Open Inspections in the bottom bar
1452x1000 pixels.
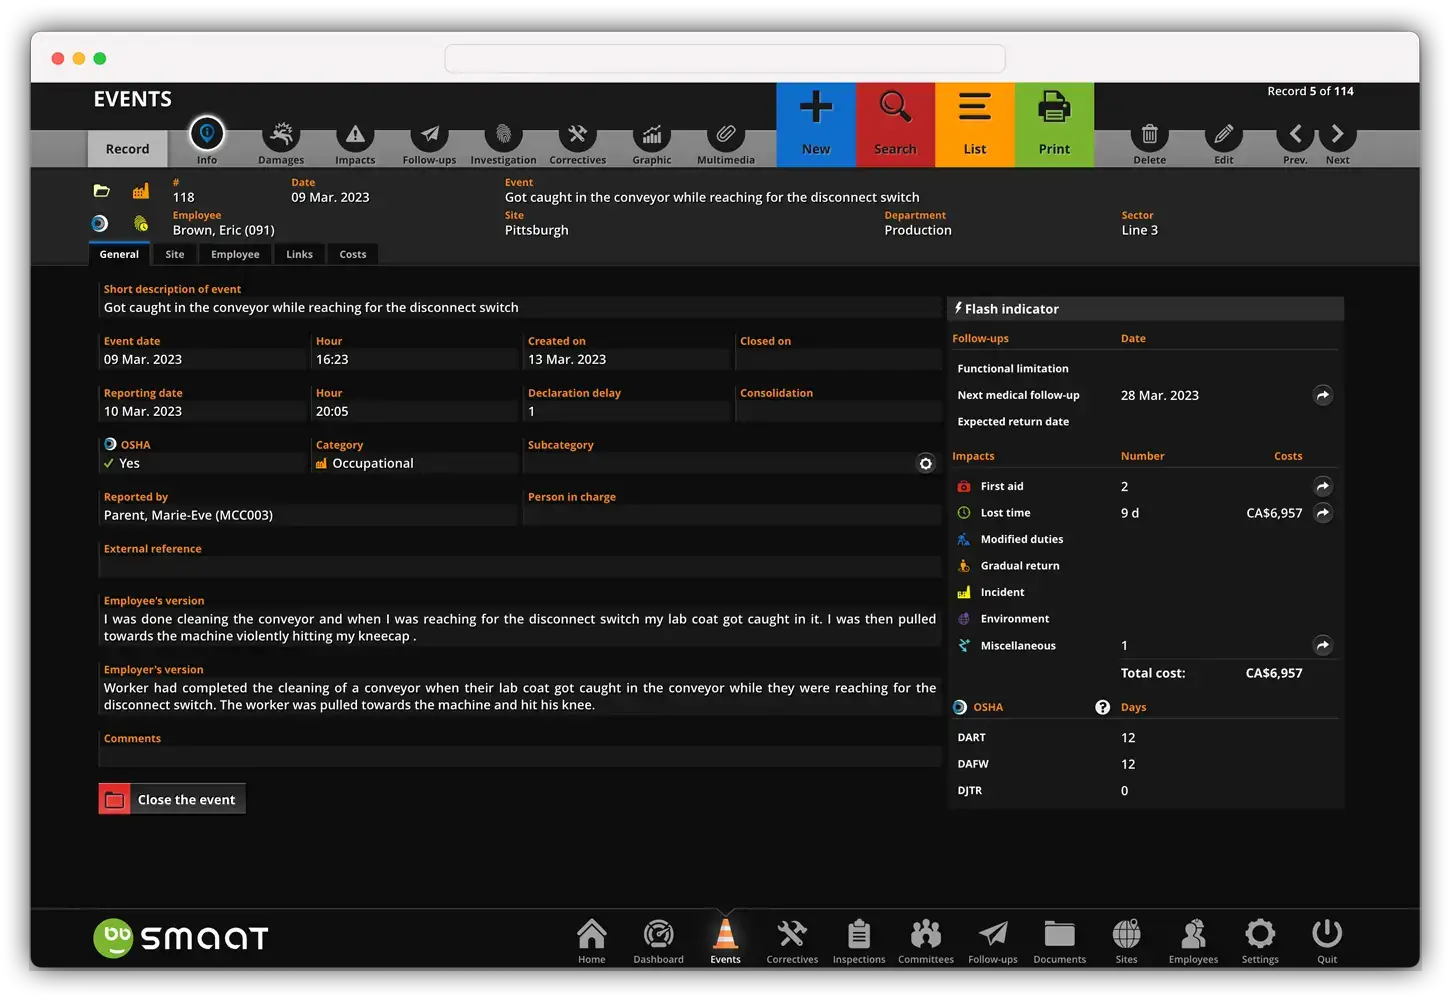point(859,941)
